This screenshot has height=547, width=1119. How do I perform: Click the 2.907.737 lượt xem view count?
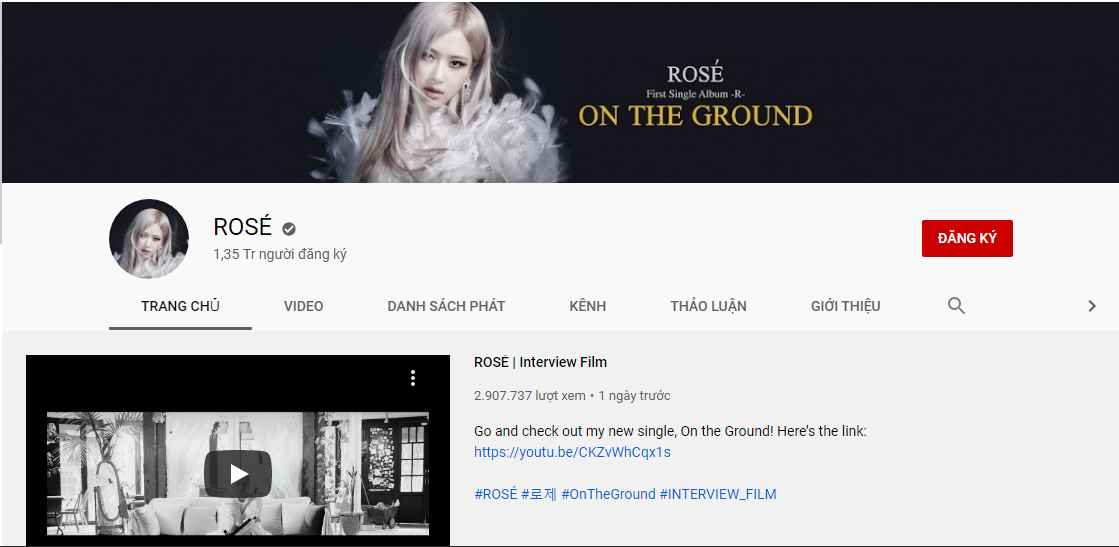[530, 396]
